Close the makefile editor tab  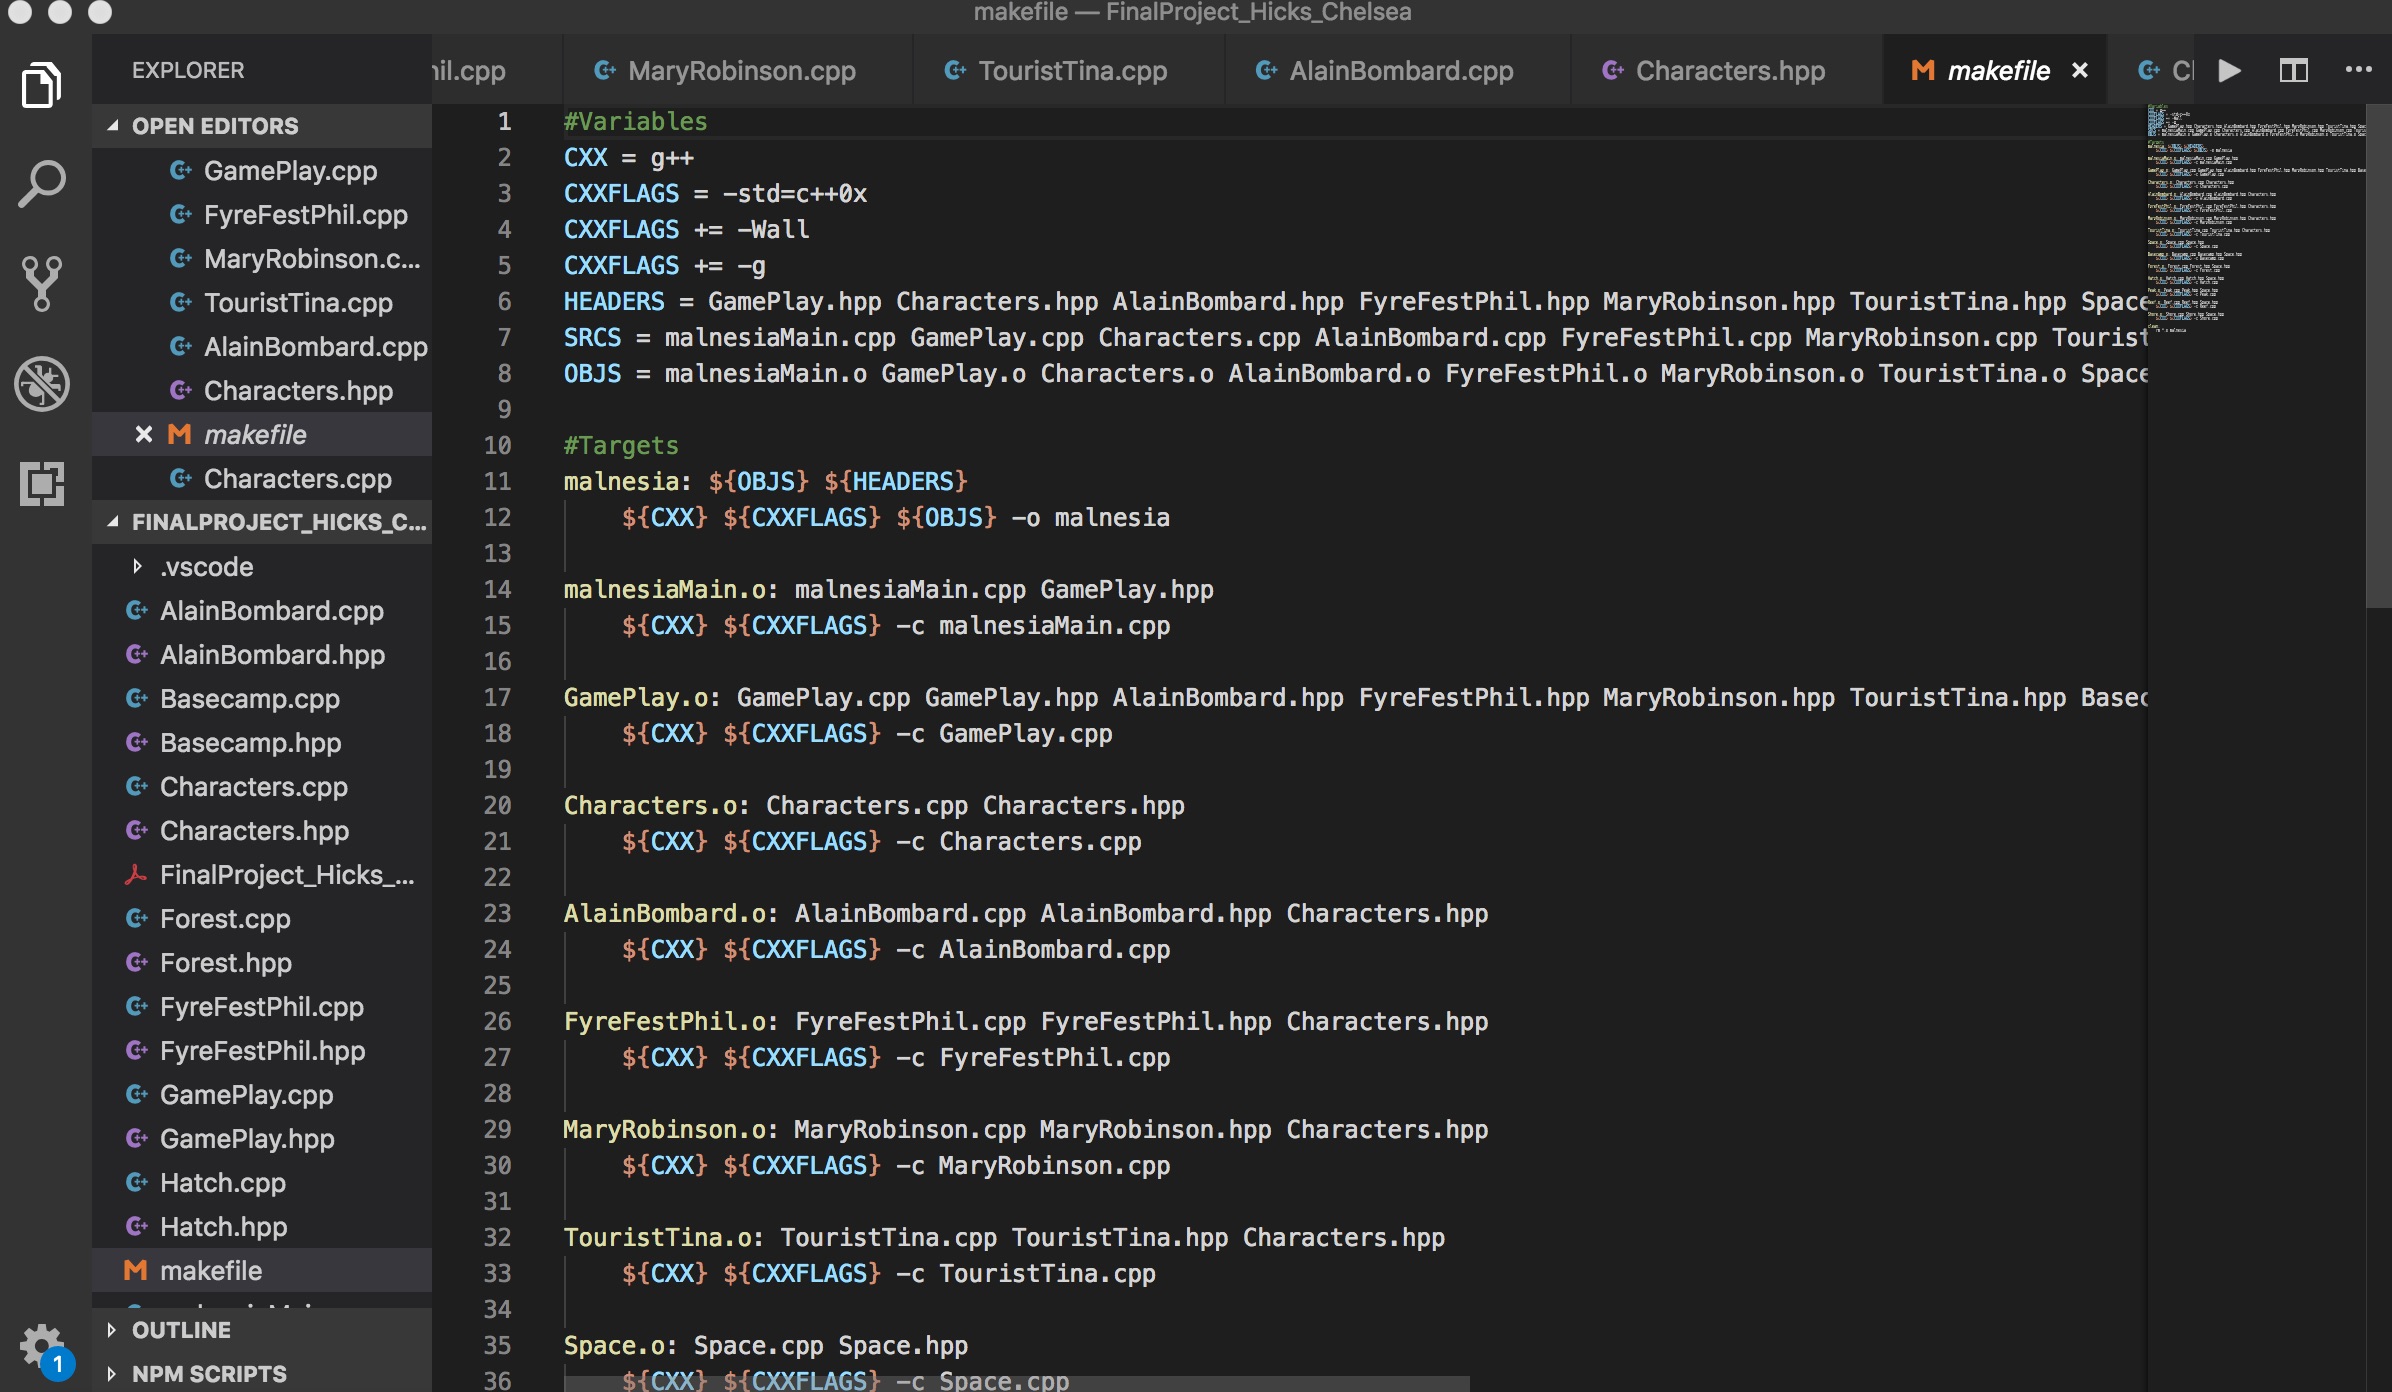2080,71
